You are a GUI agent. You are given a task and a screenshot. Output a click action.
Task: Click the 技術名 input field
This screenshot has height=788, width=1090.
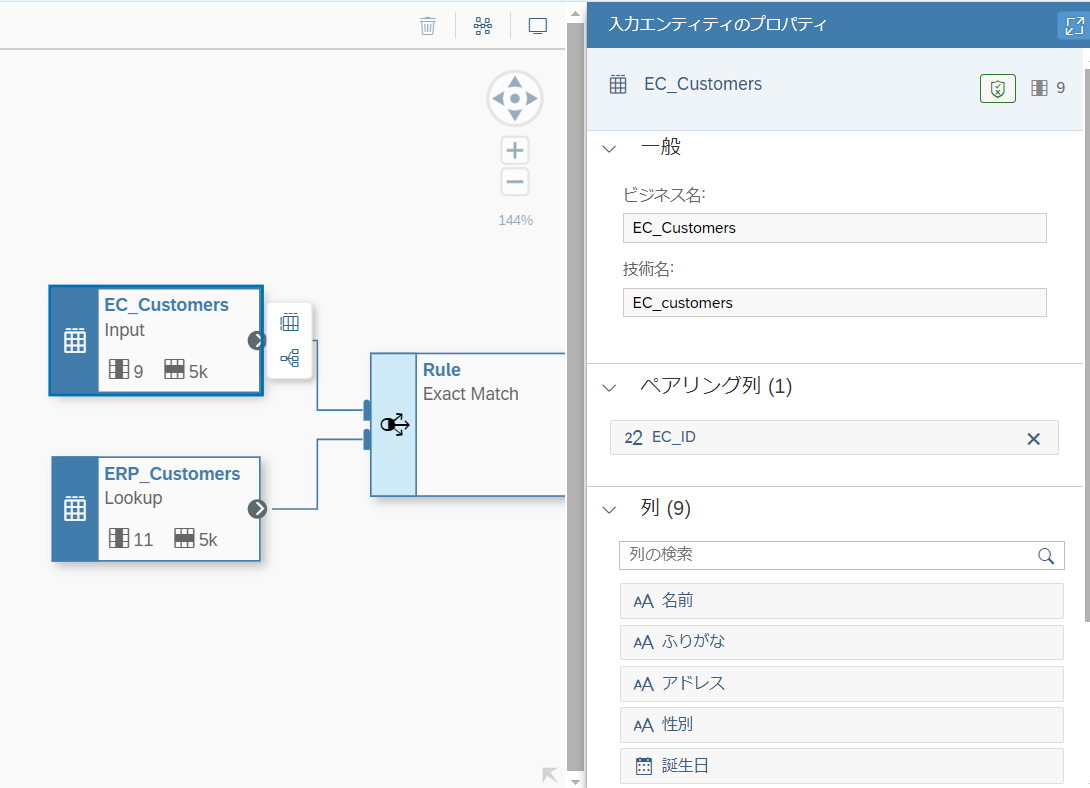[x=834, y=302]
